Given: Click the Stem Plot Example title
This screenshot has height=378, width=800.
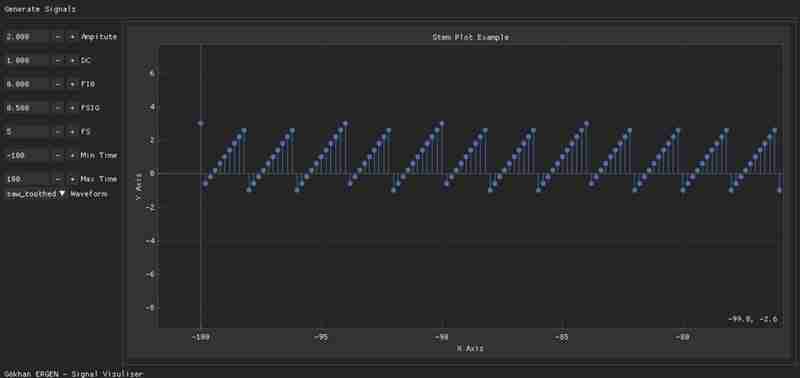Looking at the screenshot, I should 470,37.
